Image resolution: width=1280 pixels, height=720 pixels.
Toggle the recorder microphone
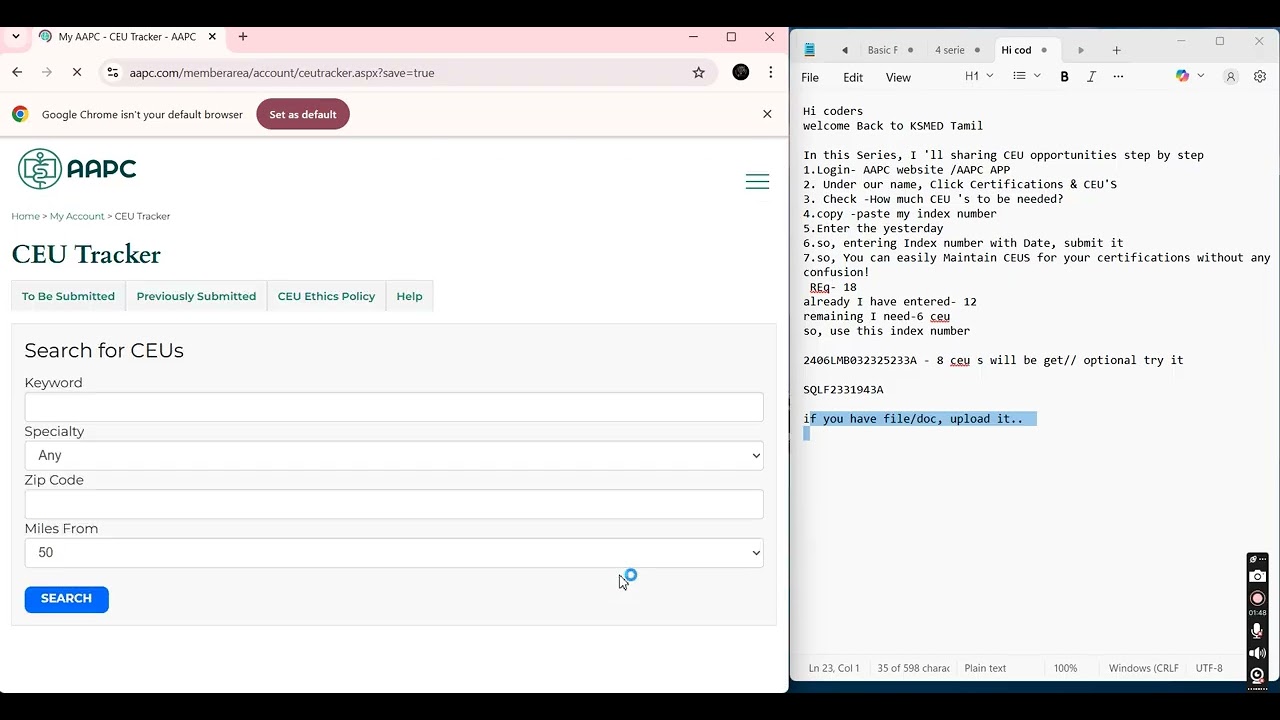click(1257, 631)
